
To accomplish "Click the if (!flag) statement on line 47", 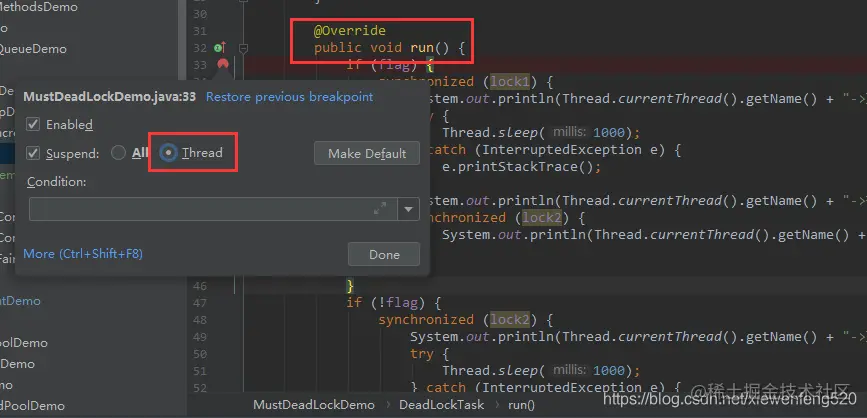I will click(393, 302).
